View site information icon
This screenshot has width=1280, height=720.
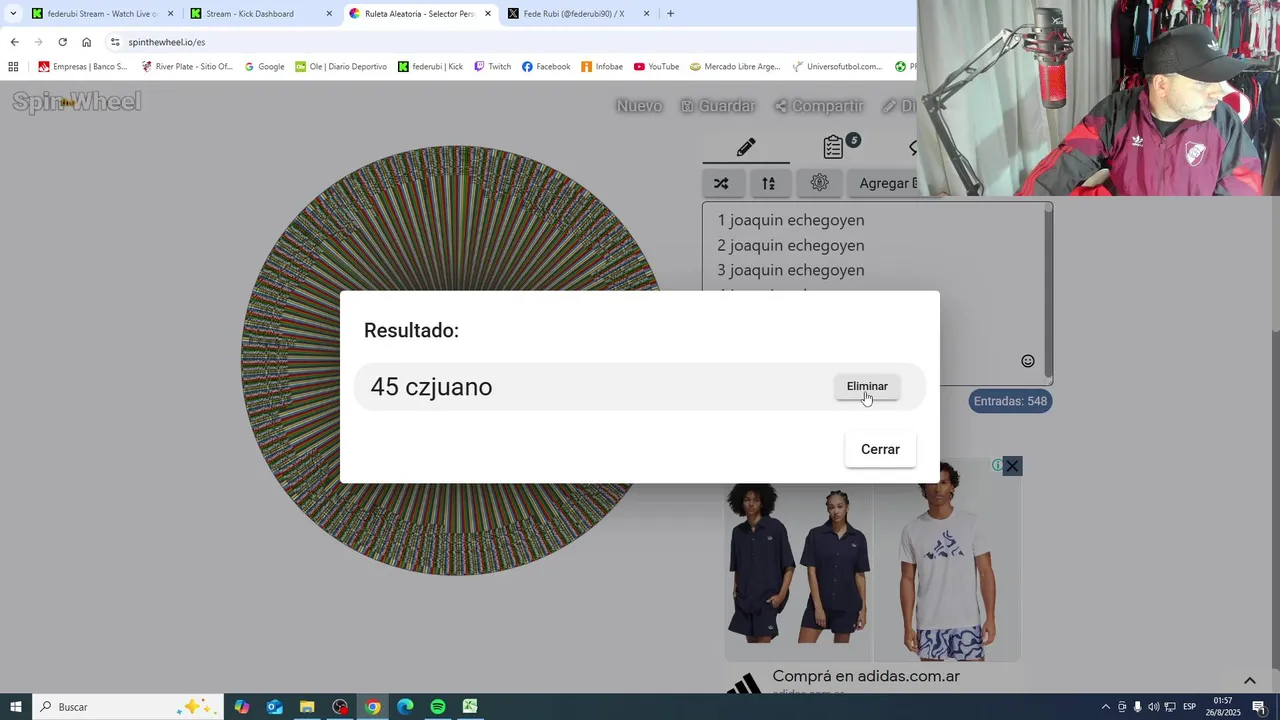tap(115, 42)
